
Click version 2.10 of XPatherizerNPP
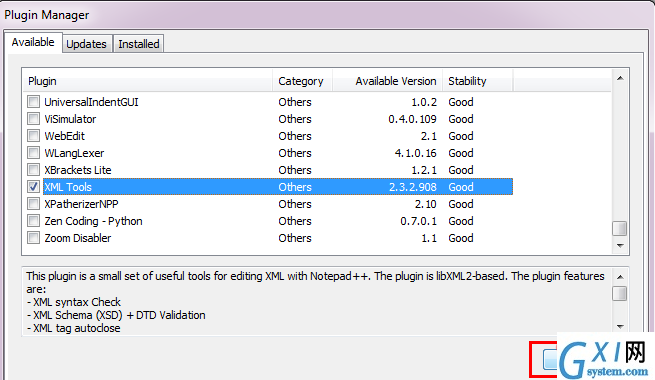click(426, 204)
